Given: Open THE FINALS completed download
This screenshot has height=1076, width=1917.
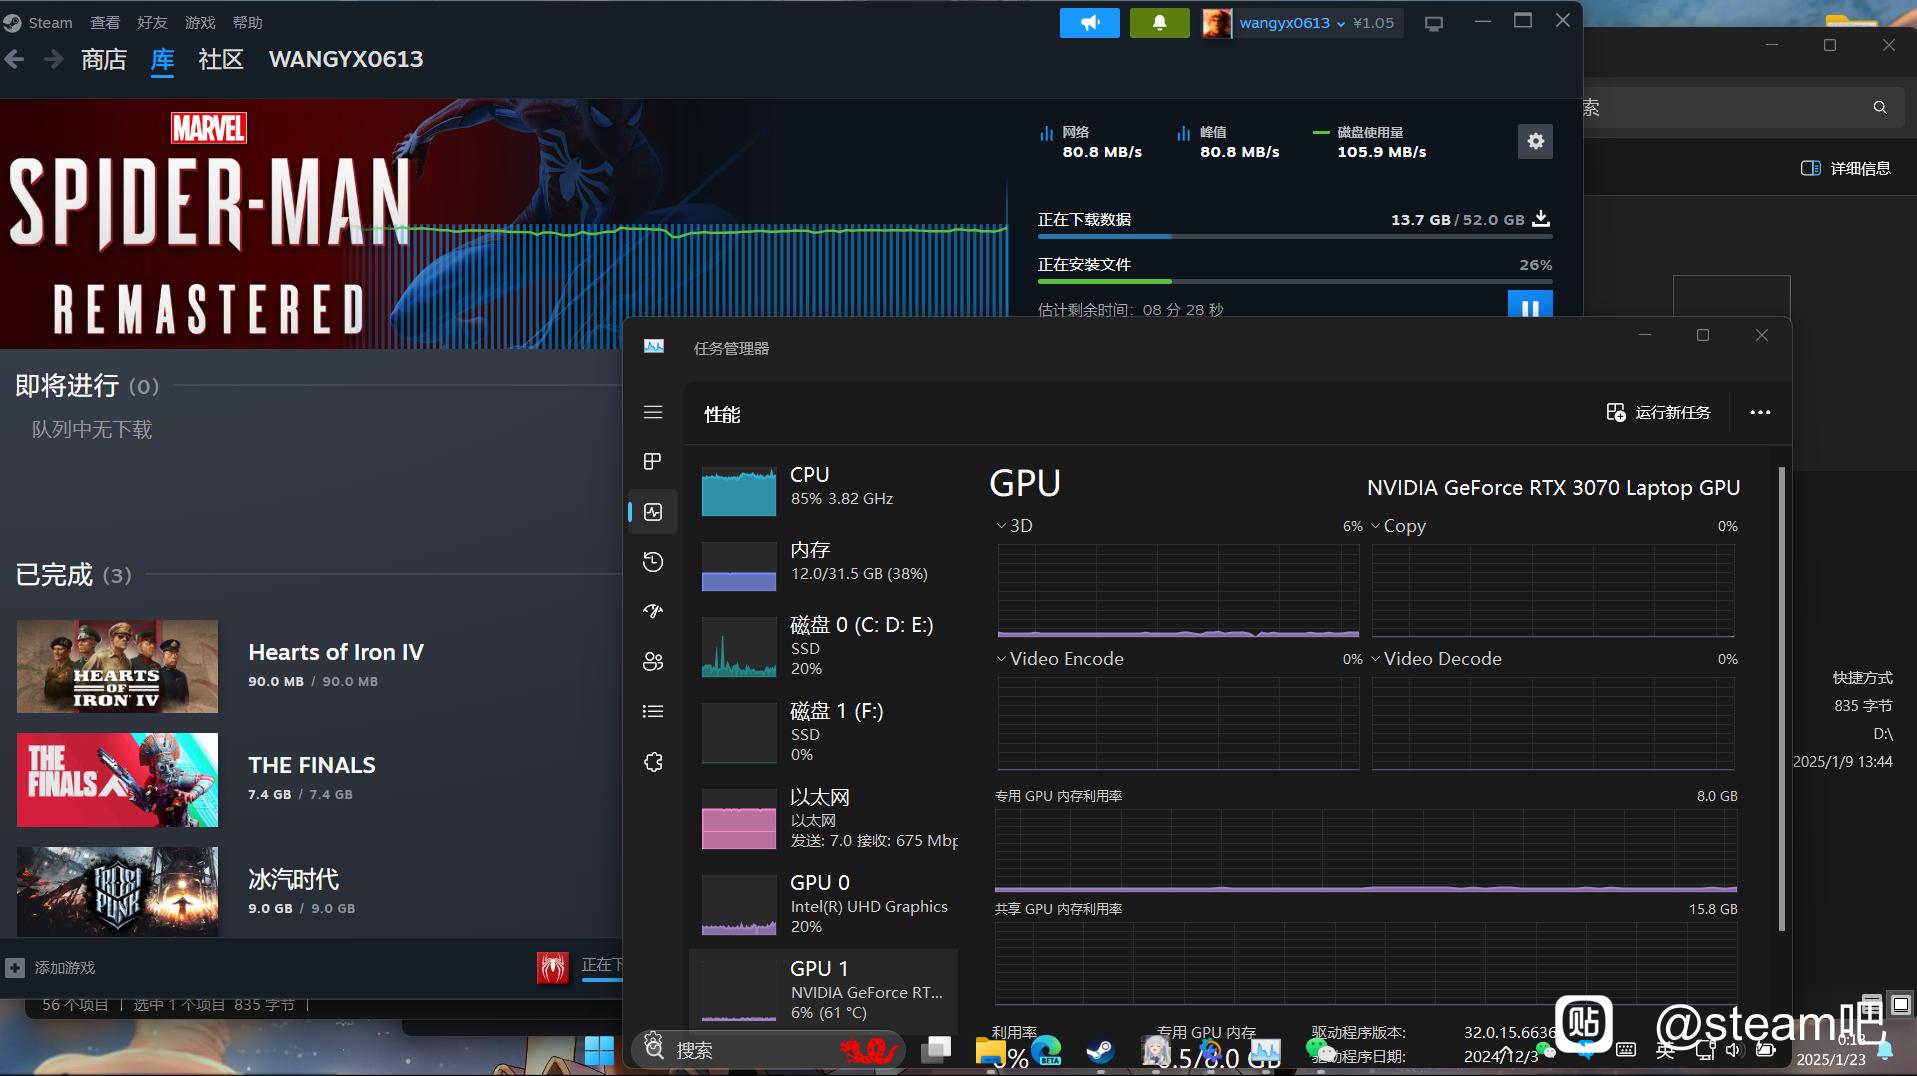Looking at the screenshot, I should (x=312, y=765).
